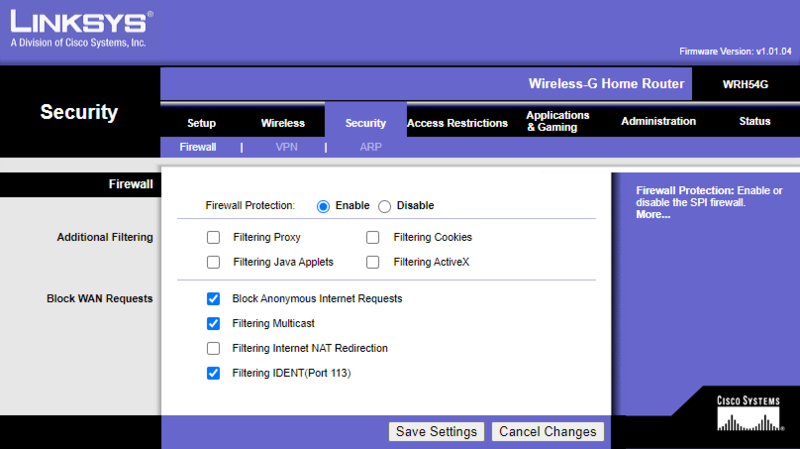
Task: Click the Additional Filtering section label
Action: [105, 237]
